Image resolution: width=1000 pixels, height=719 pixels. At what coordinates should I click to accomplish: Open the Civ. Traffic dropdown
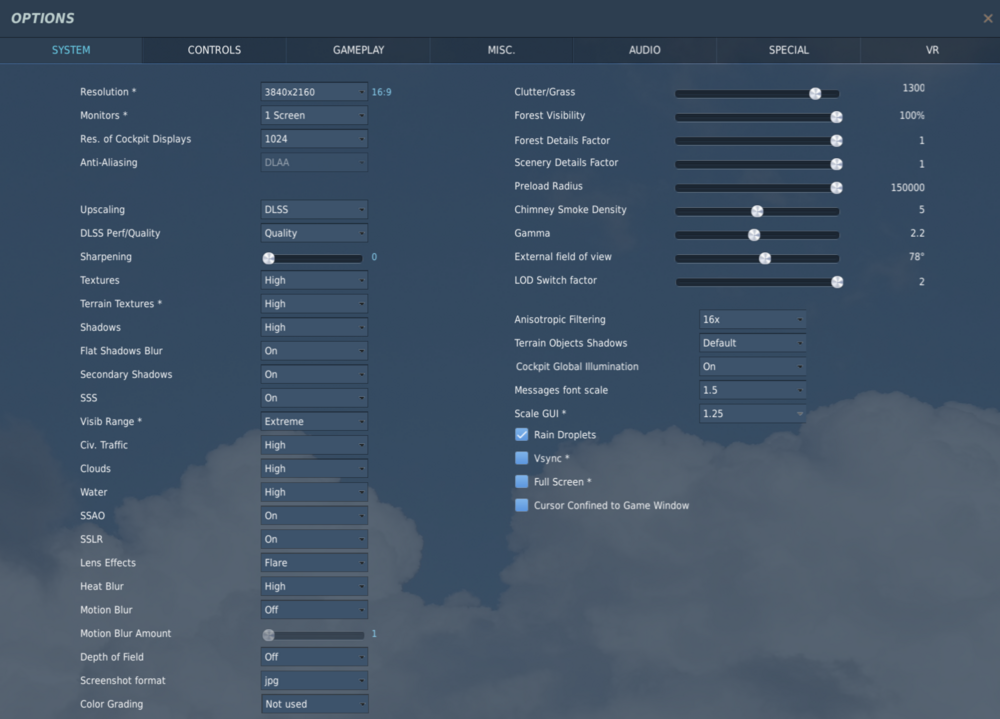[x=314, y=445]
